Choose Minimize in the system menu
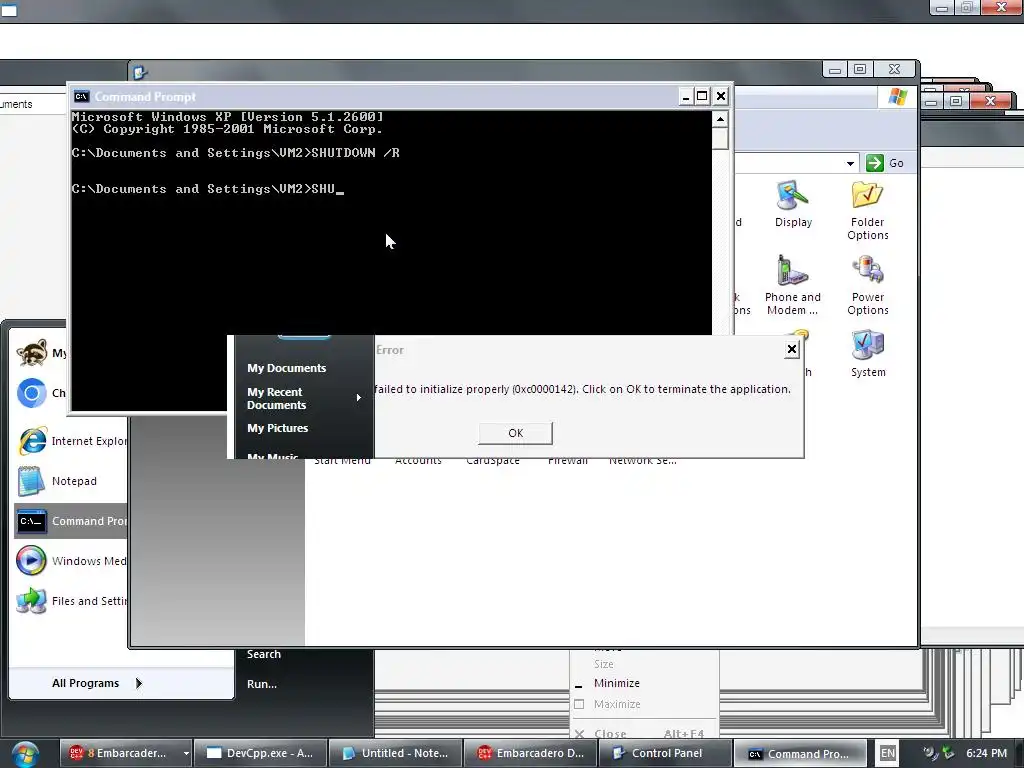Viewport: 1024px width, 768px height. (x=616, y=683)
